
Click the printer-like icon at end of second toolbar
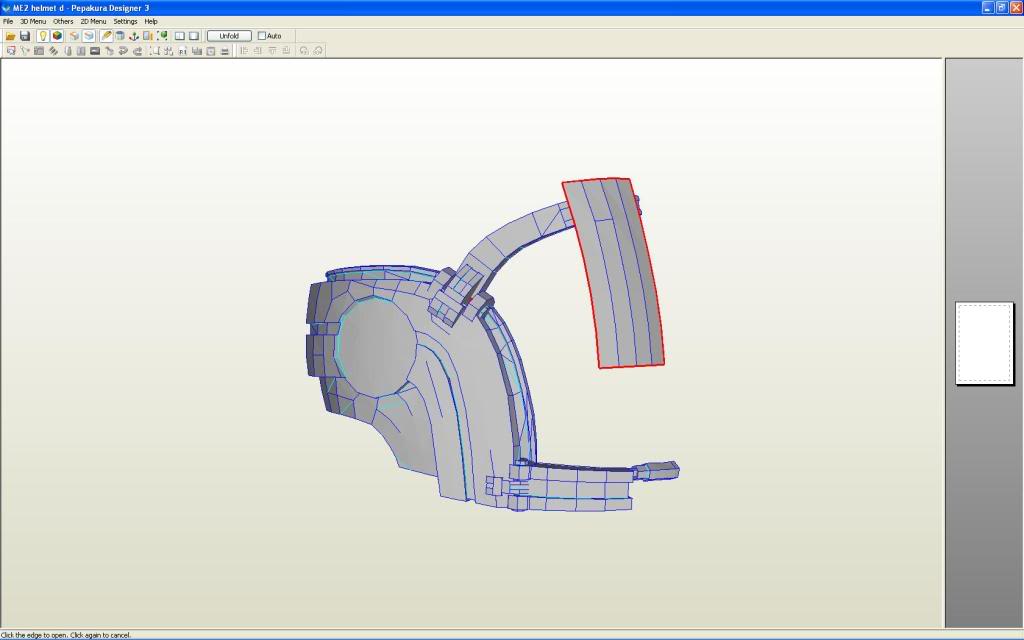[x=225, y=51]
